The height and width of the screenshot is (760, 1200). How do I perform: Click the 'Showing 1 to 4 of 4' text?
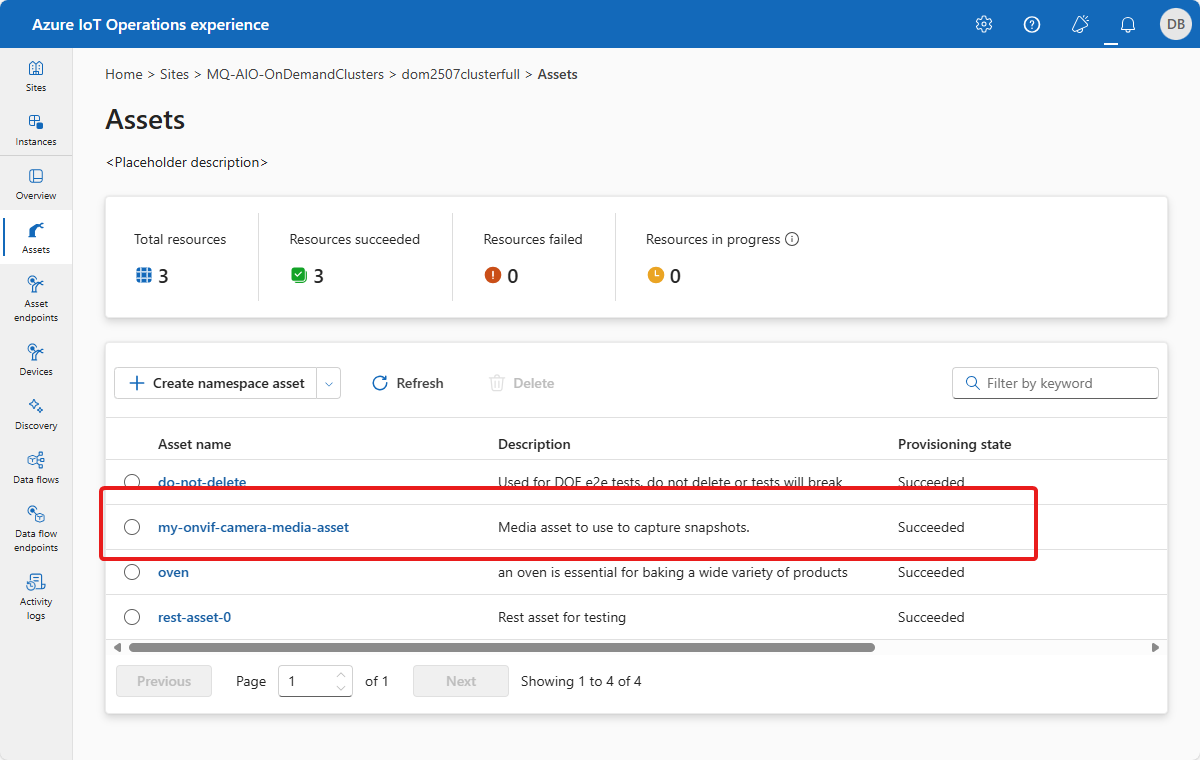pyautogui.click(x=581, y=681)
